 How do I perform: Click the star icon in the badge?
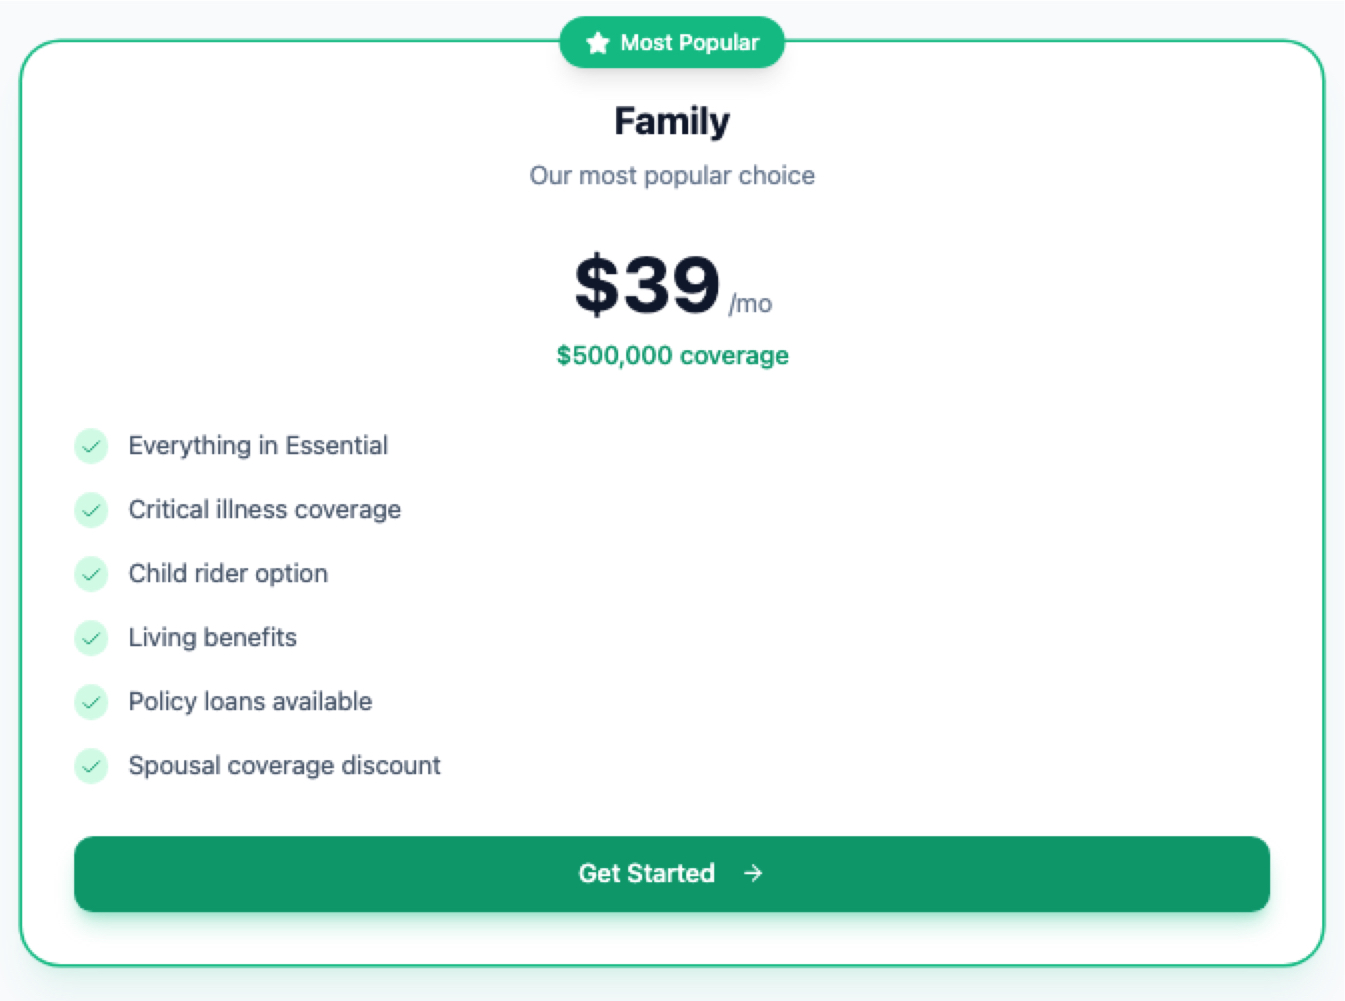[x=598, y=43]
